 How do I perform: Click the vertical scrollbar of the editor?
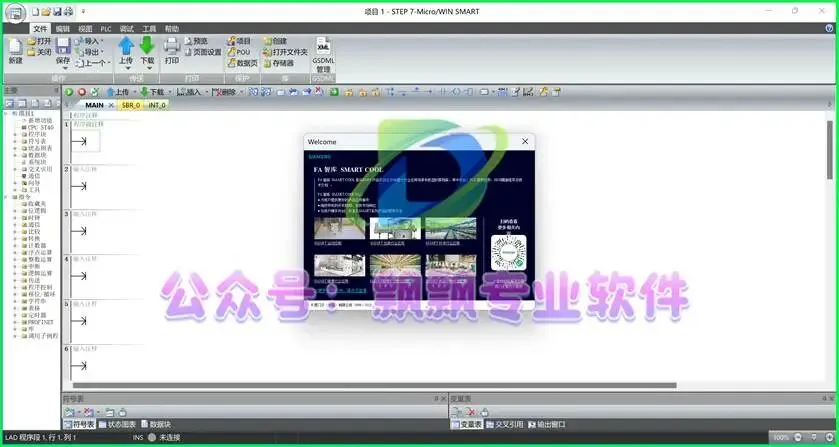830,150
